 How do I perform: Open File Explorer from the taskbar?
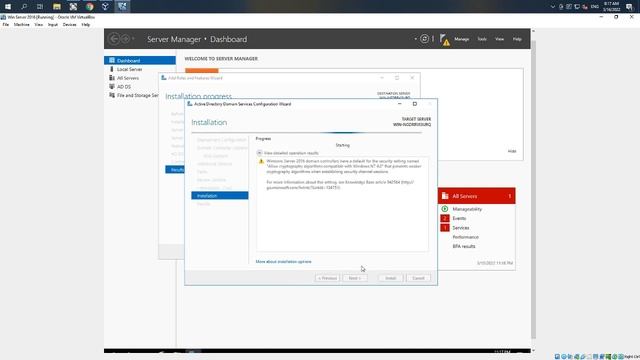(x=57, y=7)
